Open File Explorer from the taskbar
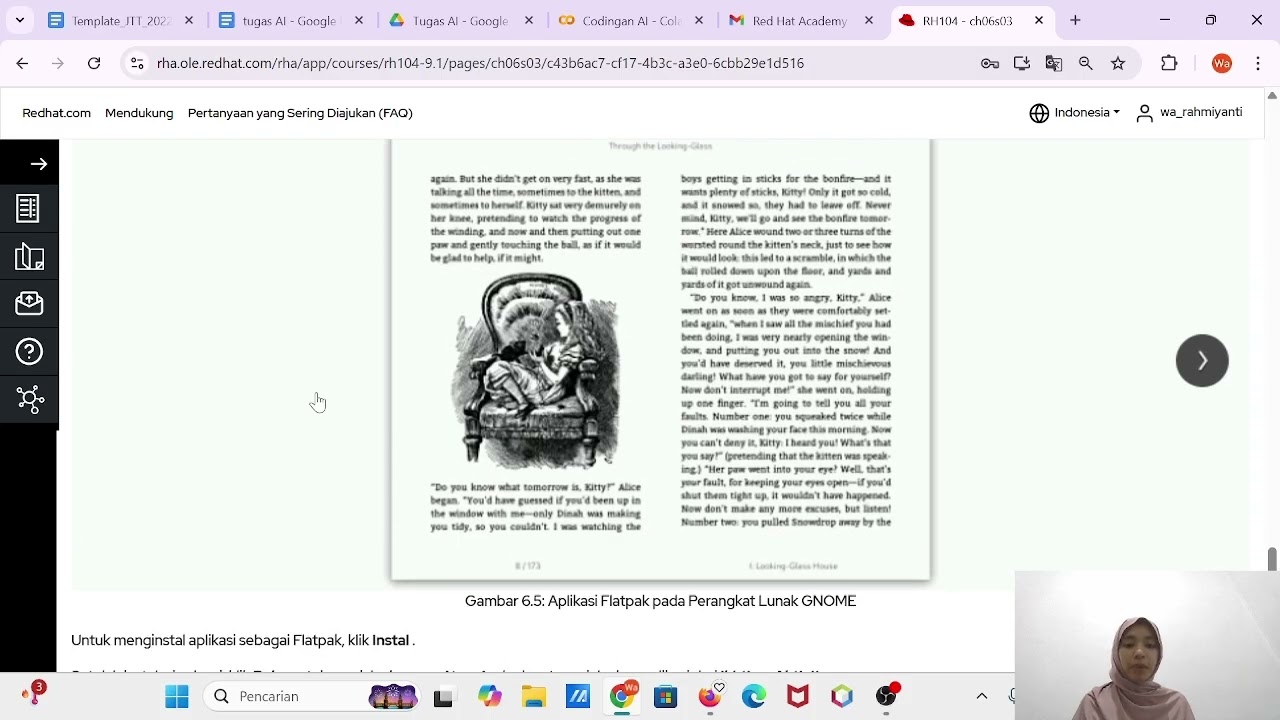This screenshot has height=720, width=1280. 533,696
